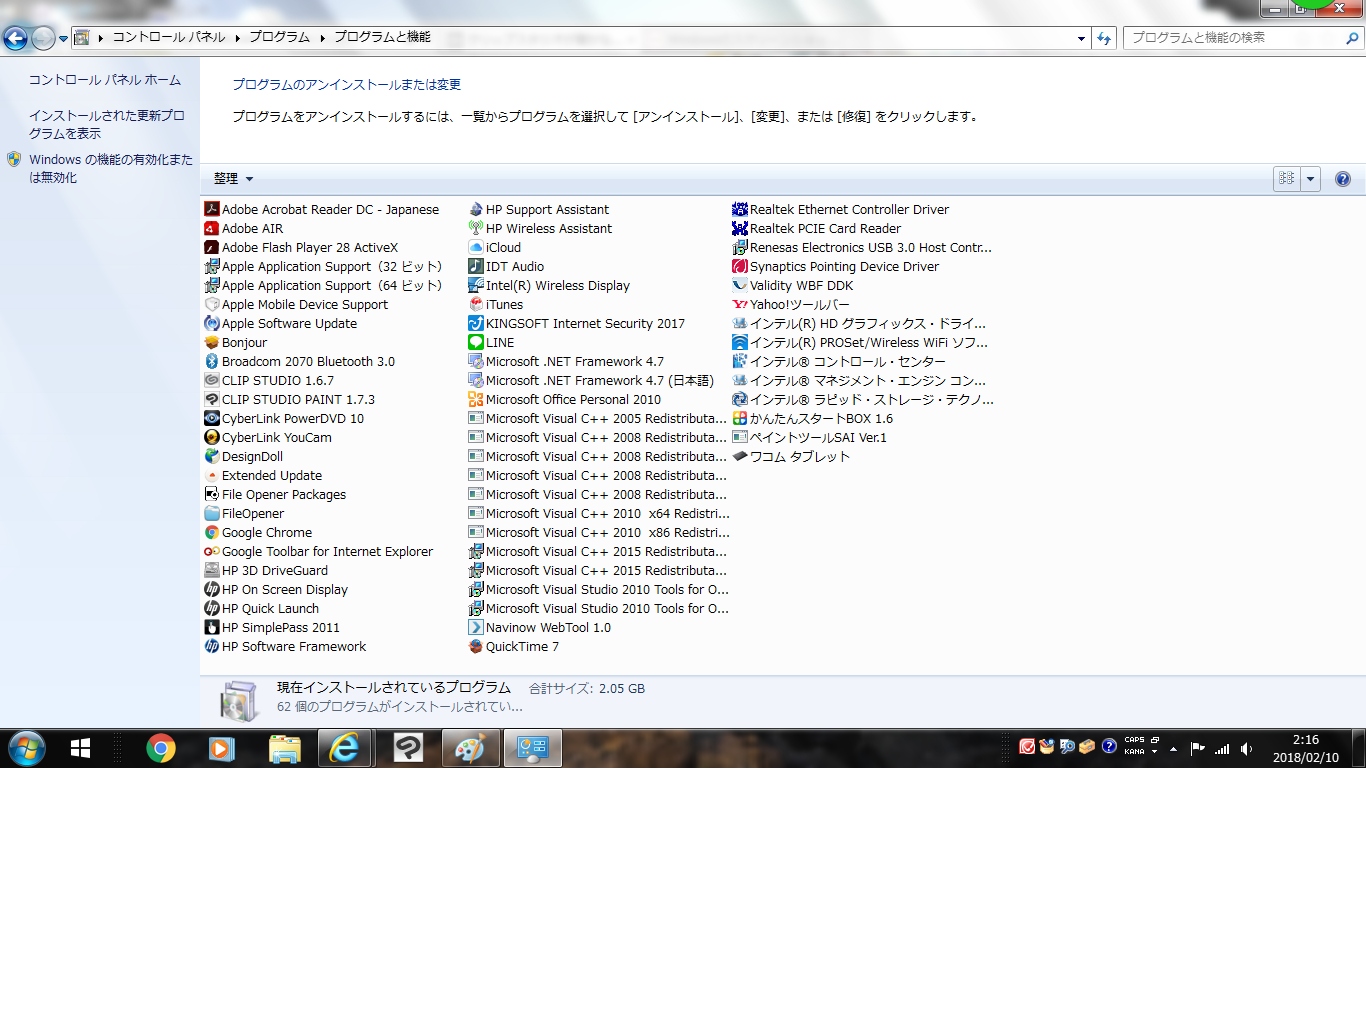The image size is (1366, 1036).
Task: Click the CLIP STUDIO PAINT 1.7.3 icon
Action: (212, 399)
